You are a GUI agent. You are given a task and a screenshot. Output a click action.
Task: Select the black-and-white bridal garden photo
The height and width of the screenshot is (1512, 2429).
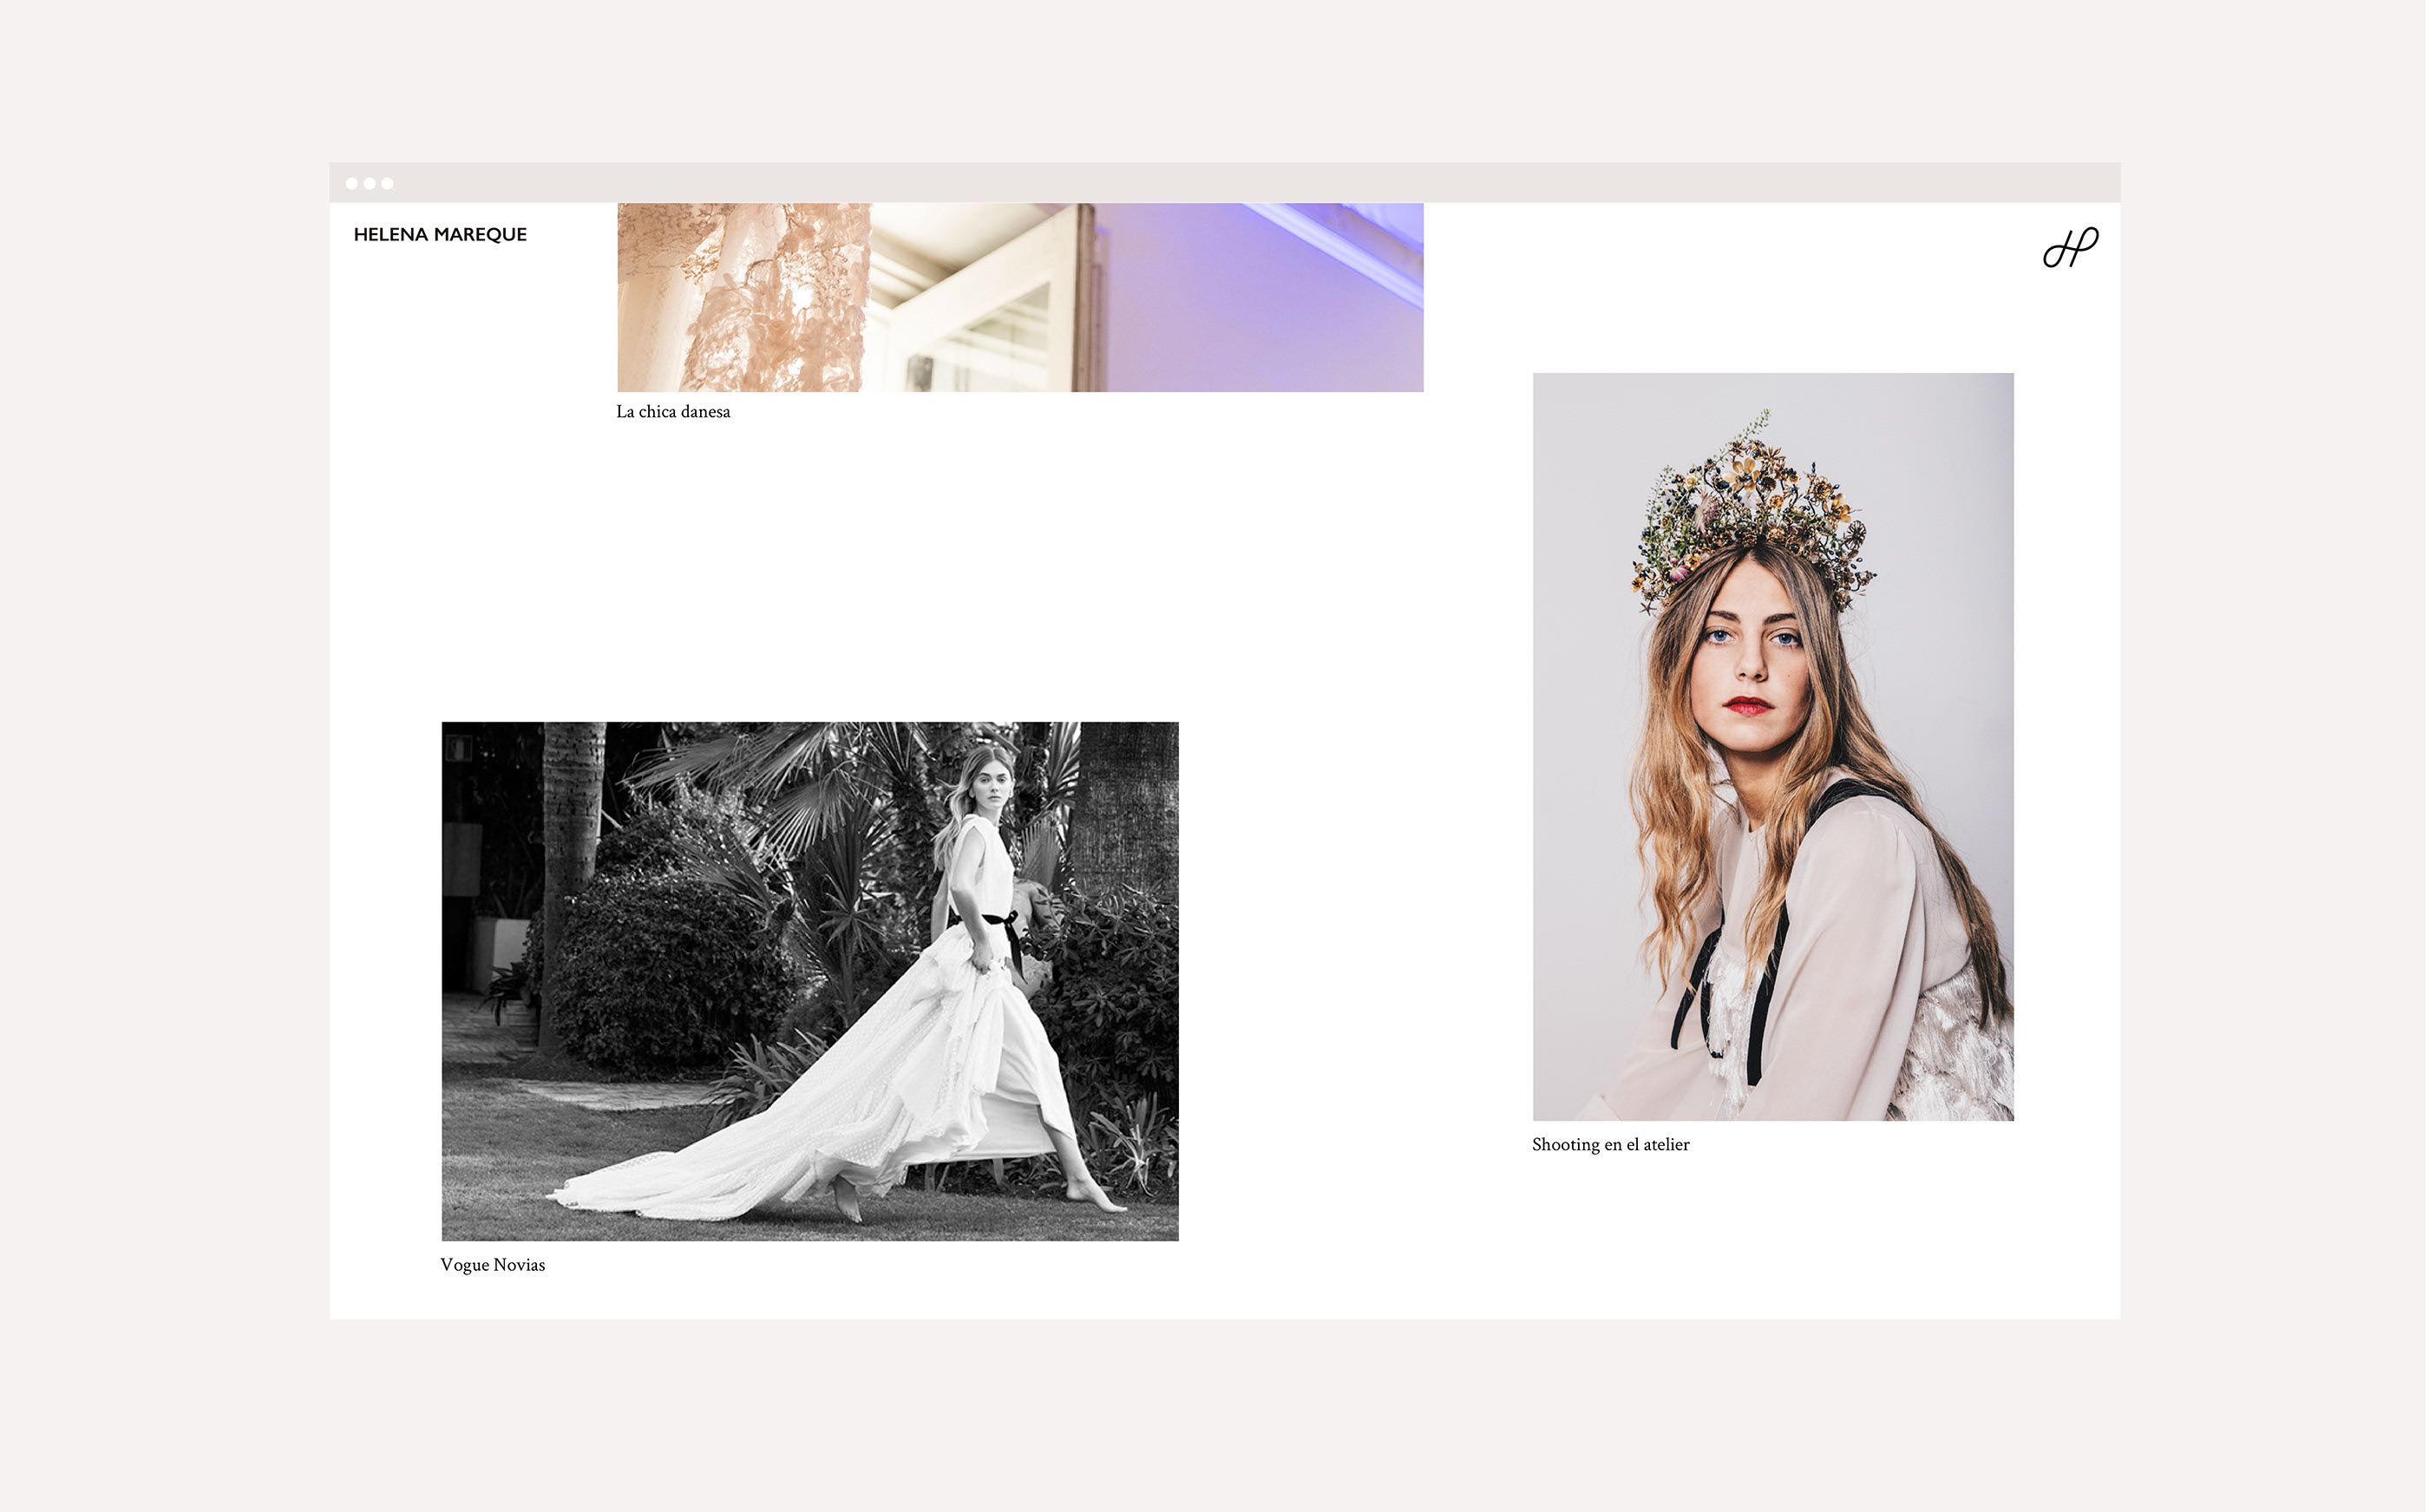(811, 982)
